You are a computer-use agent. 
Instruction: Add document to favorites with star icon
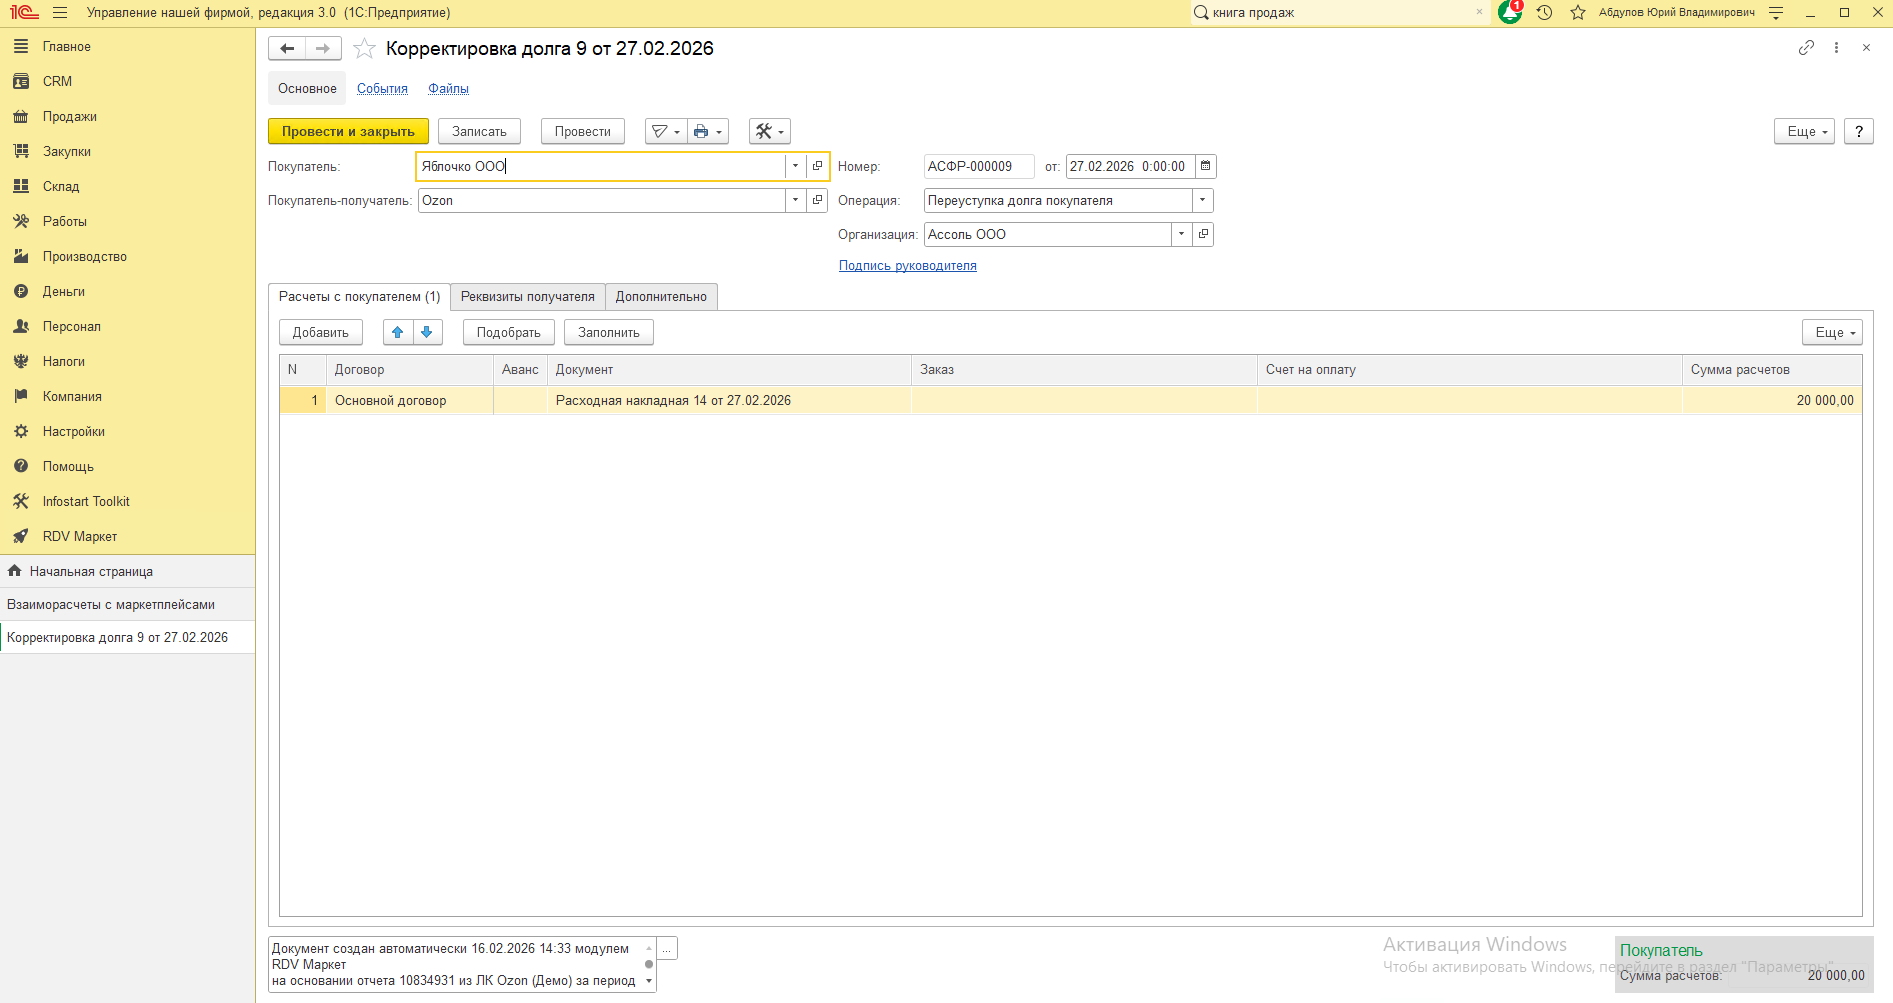click(x=365, y=49)
